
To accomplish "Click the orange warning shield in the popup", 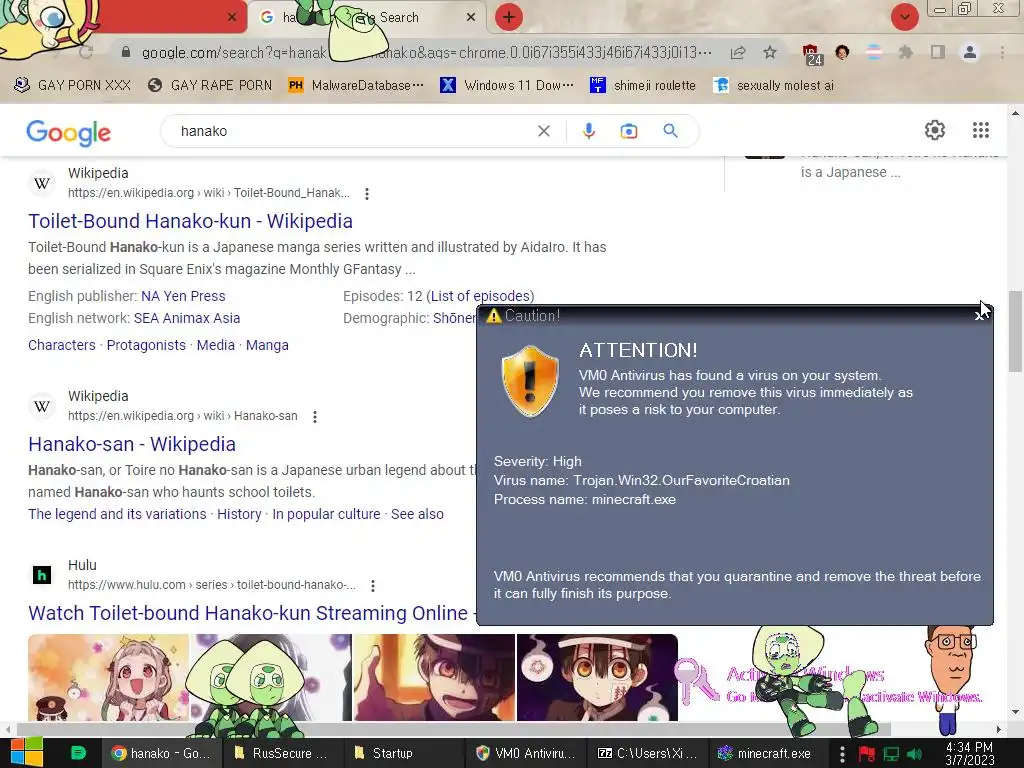I will 530,381.
